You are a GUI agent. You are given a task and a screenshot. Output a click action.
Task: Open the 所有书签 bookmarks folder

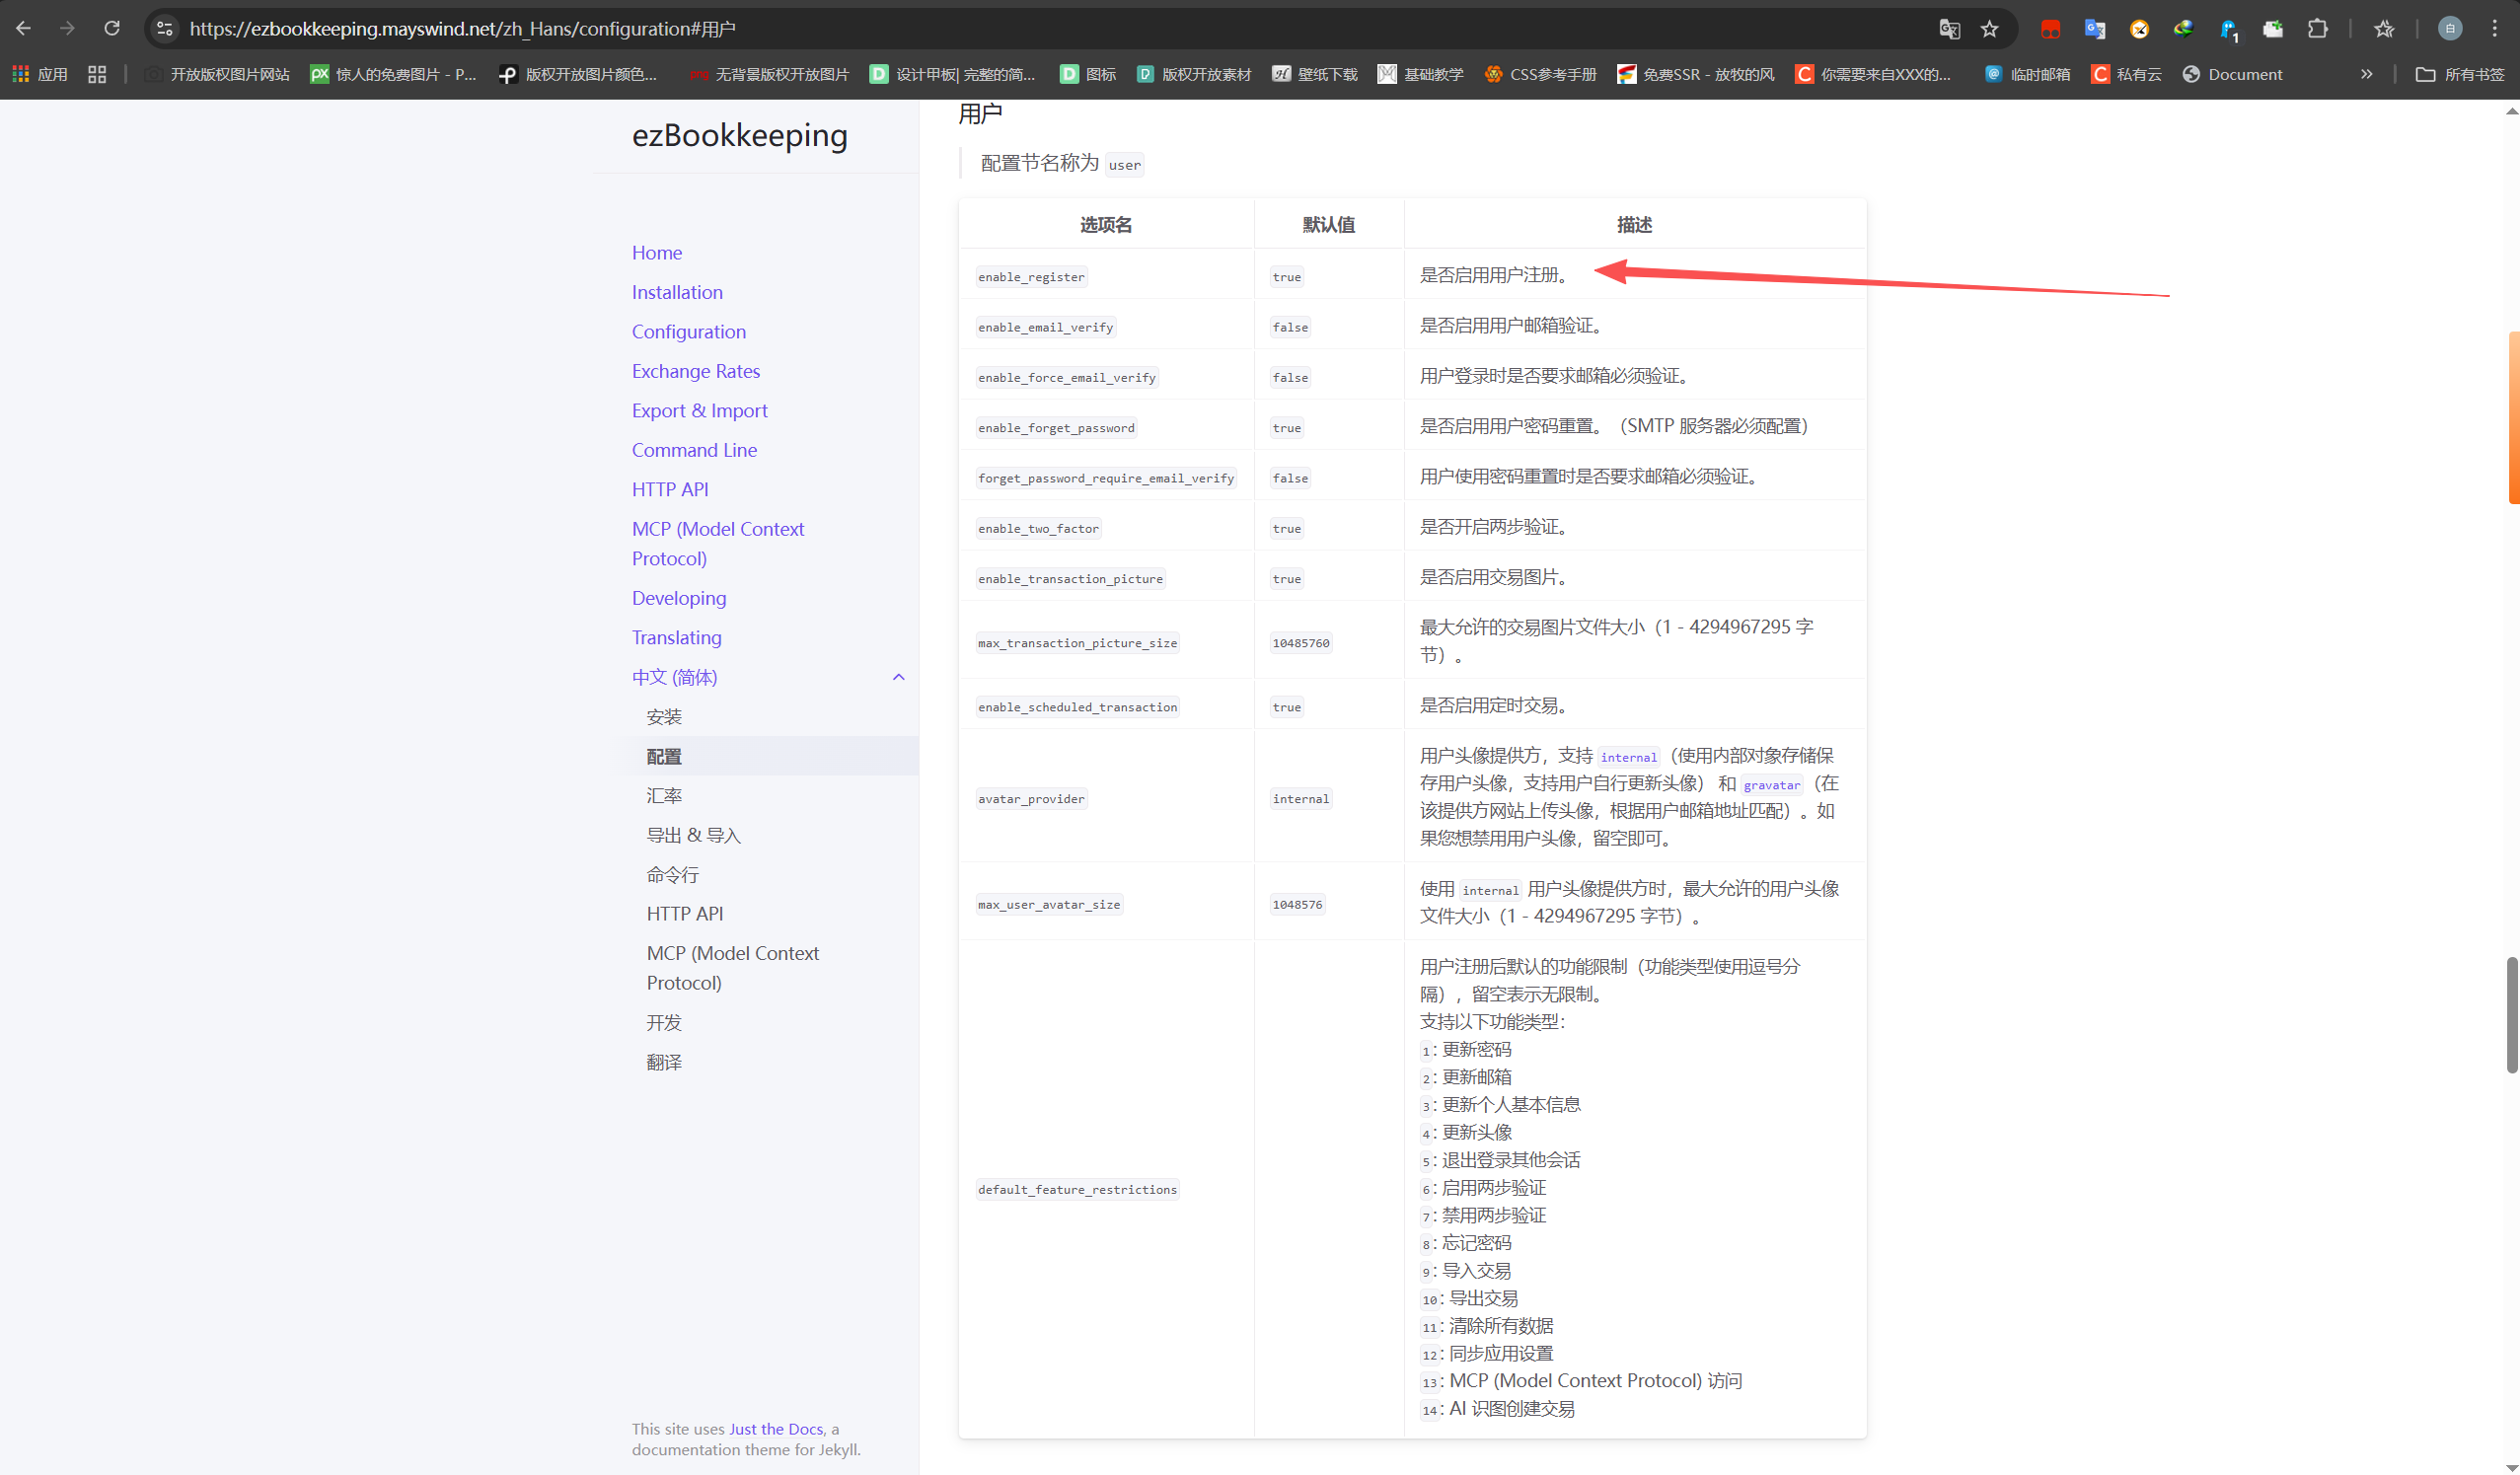[2460, 74]
